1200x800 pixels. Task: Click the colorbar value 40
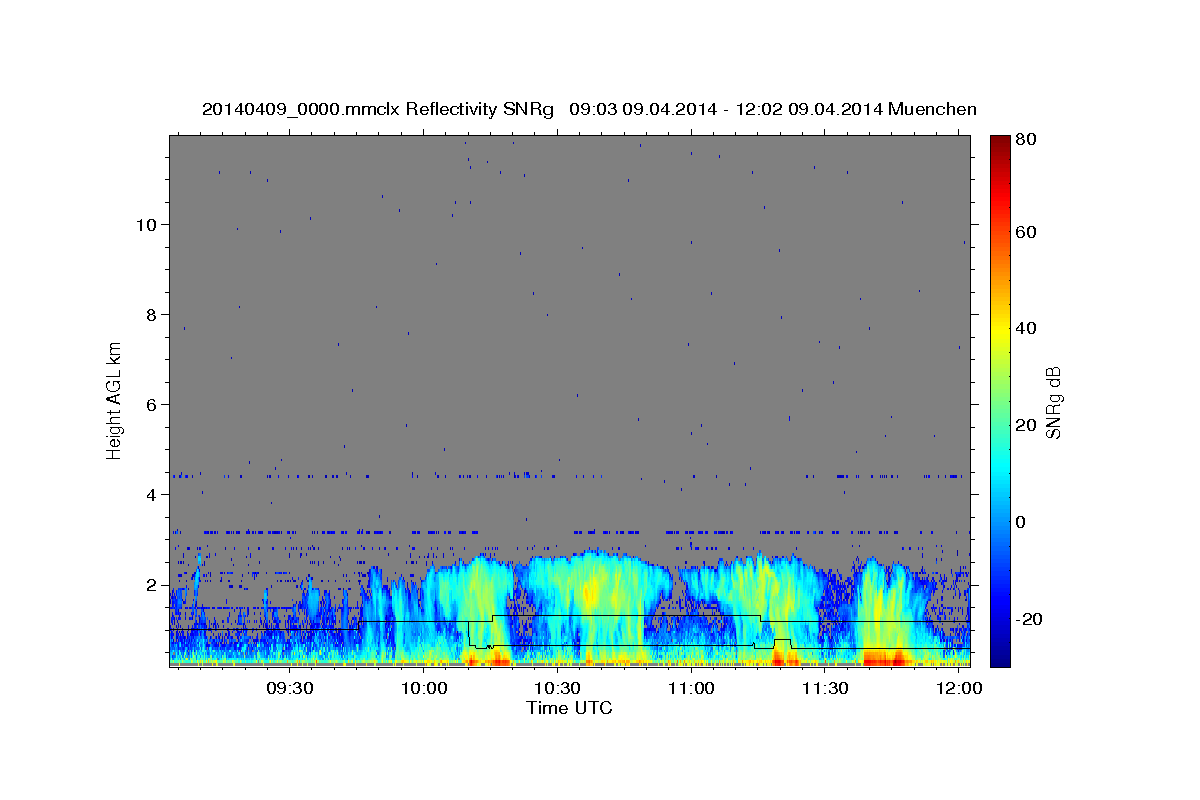[1028, 328]
